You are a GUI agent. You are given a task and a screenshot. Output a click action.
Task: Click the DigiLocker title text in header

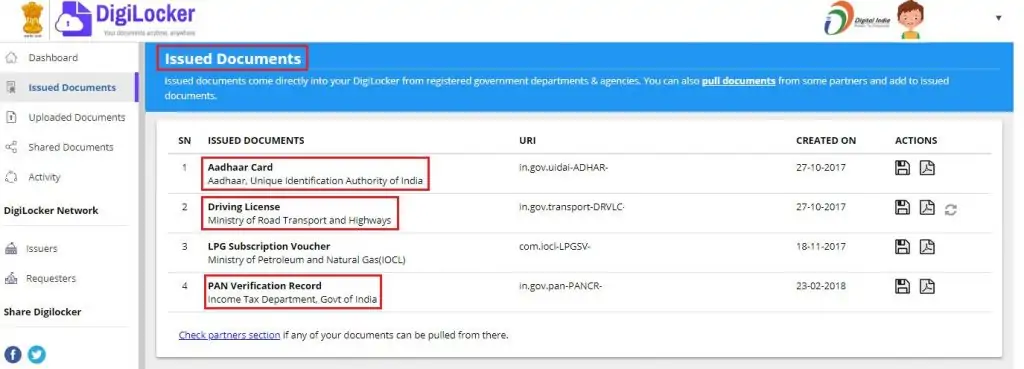pyautogui.click(x=145, y=13)
